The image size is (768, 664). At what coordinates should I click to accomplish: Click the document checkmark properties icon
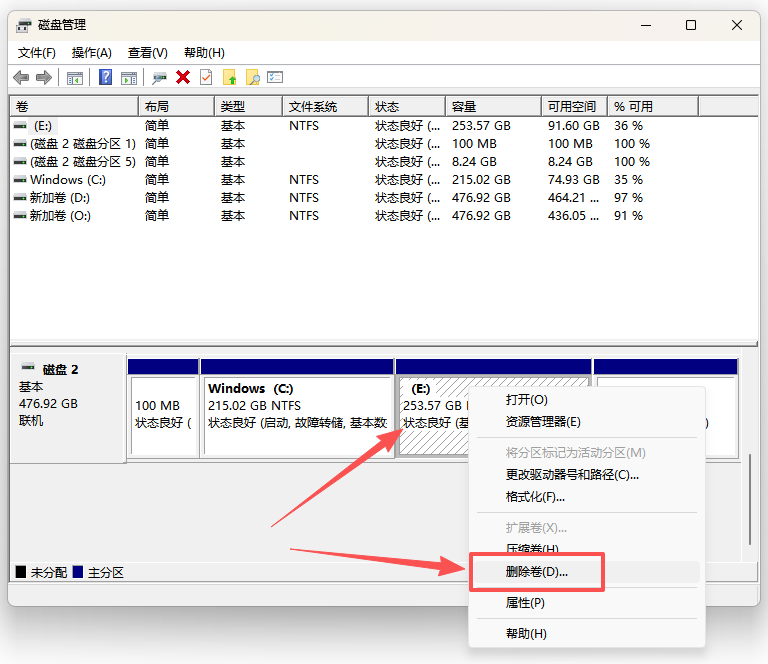pyautogui.click(x=206, y=77)
